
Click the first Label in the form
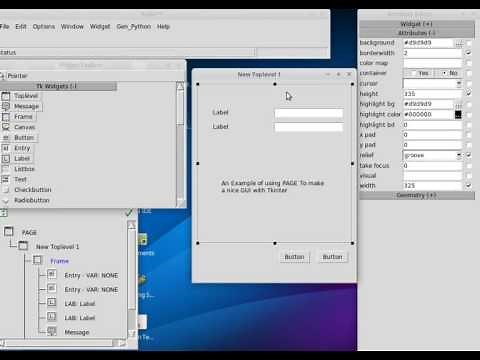coord(220,113)
